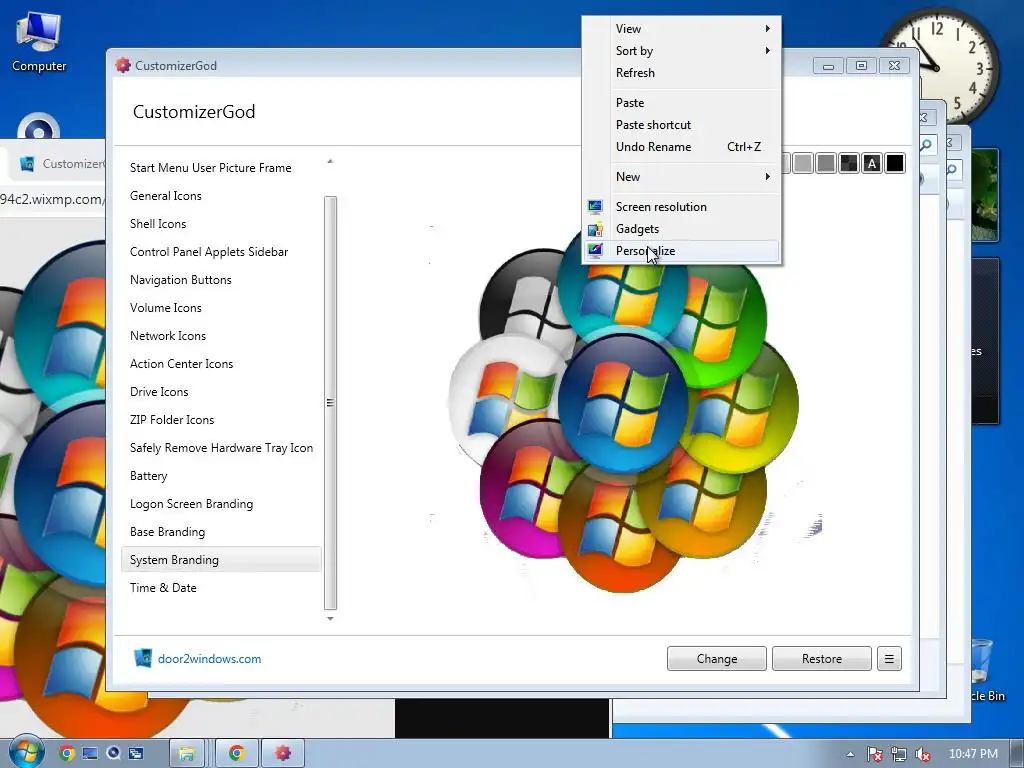The image size is (1024, 768).
Task: Select Action Center Icons category
Action: [x=221, y=364]
